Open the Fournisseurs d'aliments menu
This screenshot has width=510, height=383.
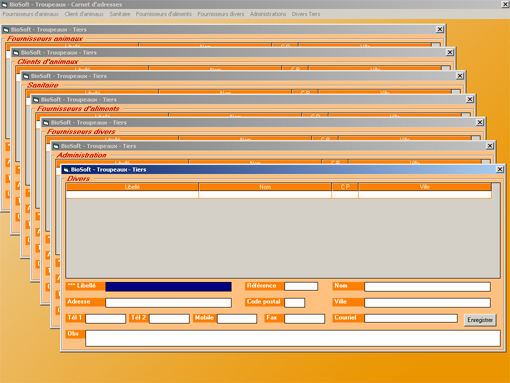coord(163,14)
